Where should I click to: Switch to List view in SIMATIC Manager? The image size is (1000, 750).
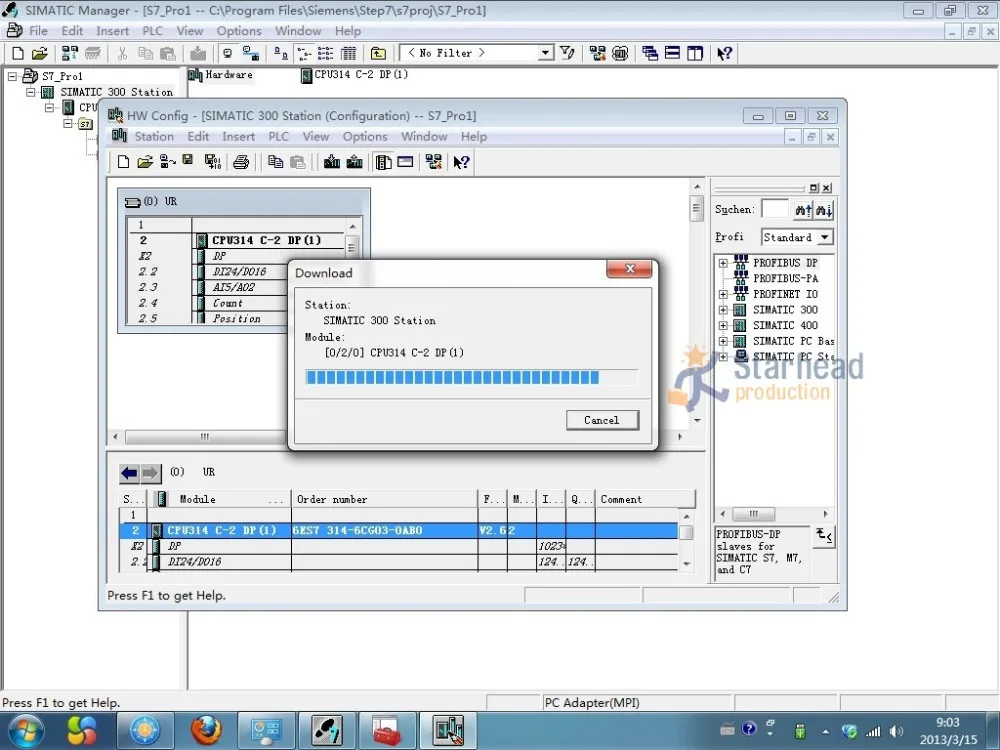[326, 54]
